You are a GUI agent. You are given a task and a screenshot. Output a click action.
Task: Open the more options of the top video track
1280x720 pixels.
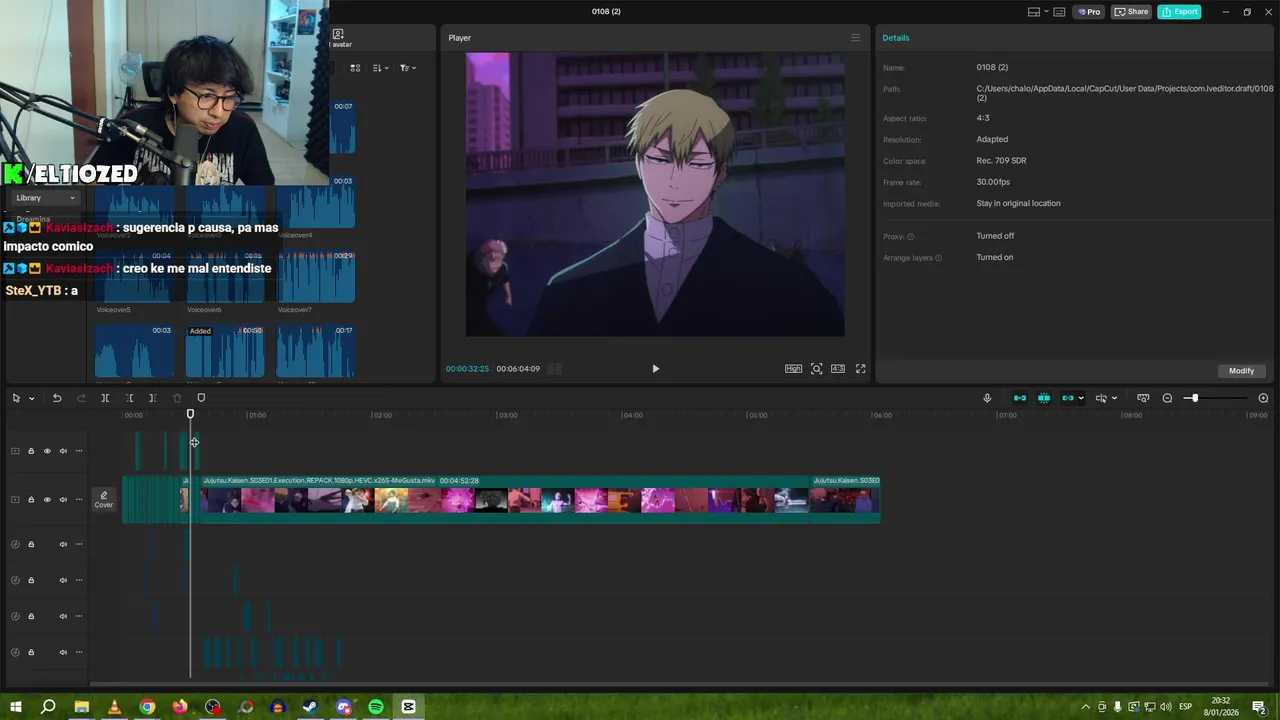[79, 451]
